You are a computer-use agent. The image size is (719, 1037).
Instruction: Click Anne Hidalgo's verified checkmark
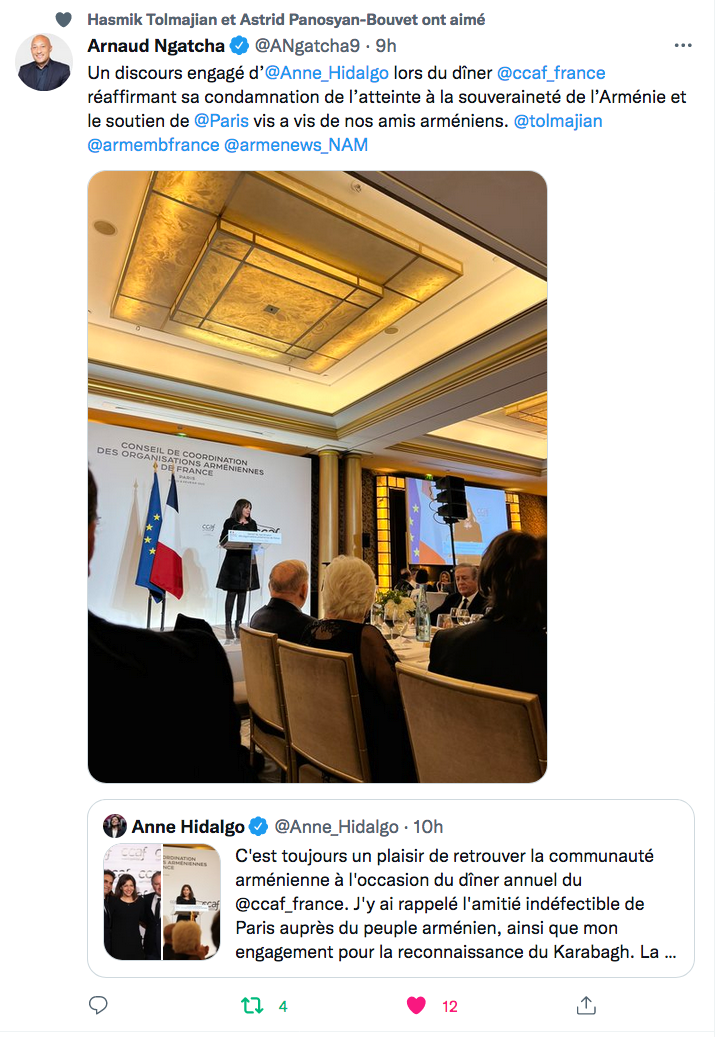(256, 826)
